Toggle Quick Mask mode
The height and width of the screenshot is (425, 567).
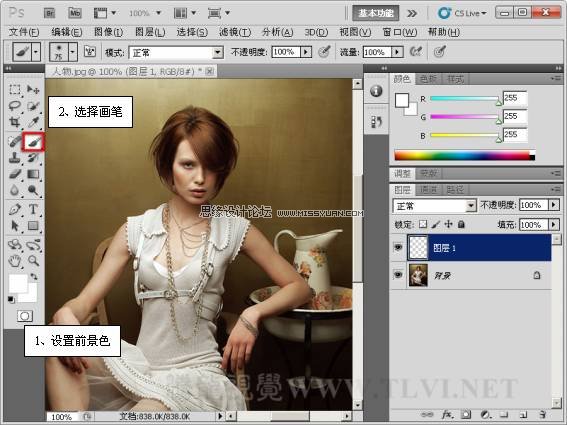(x=25, y=316)
